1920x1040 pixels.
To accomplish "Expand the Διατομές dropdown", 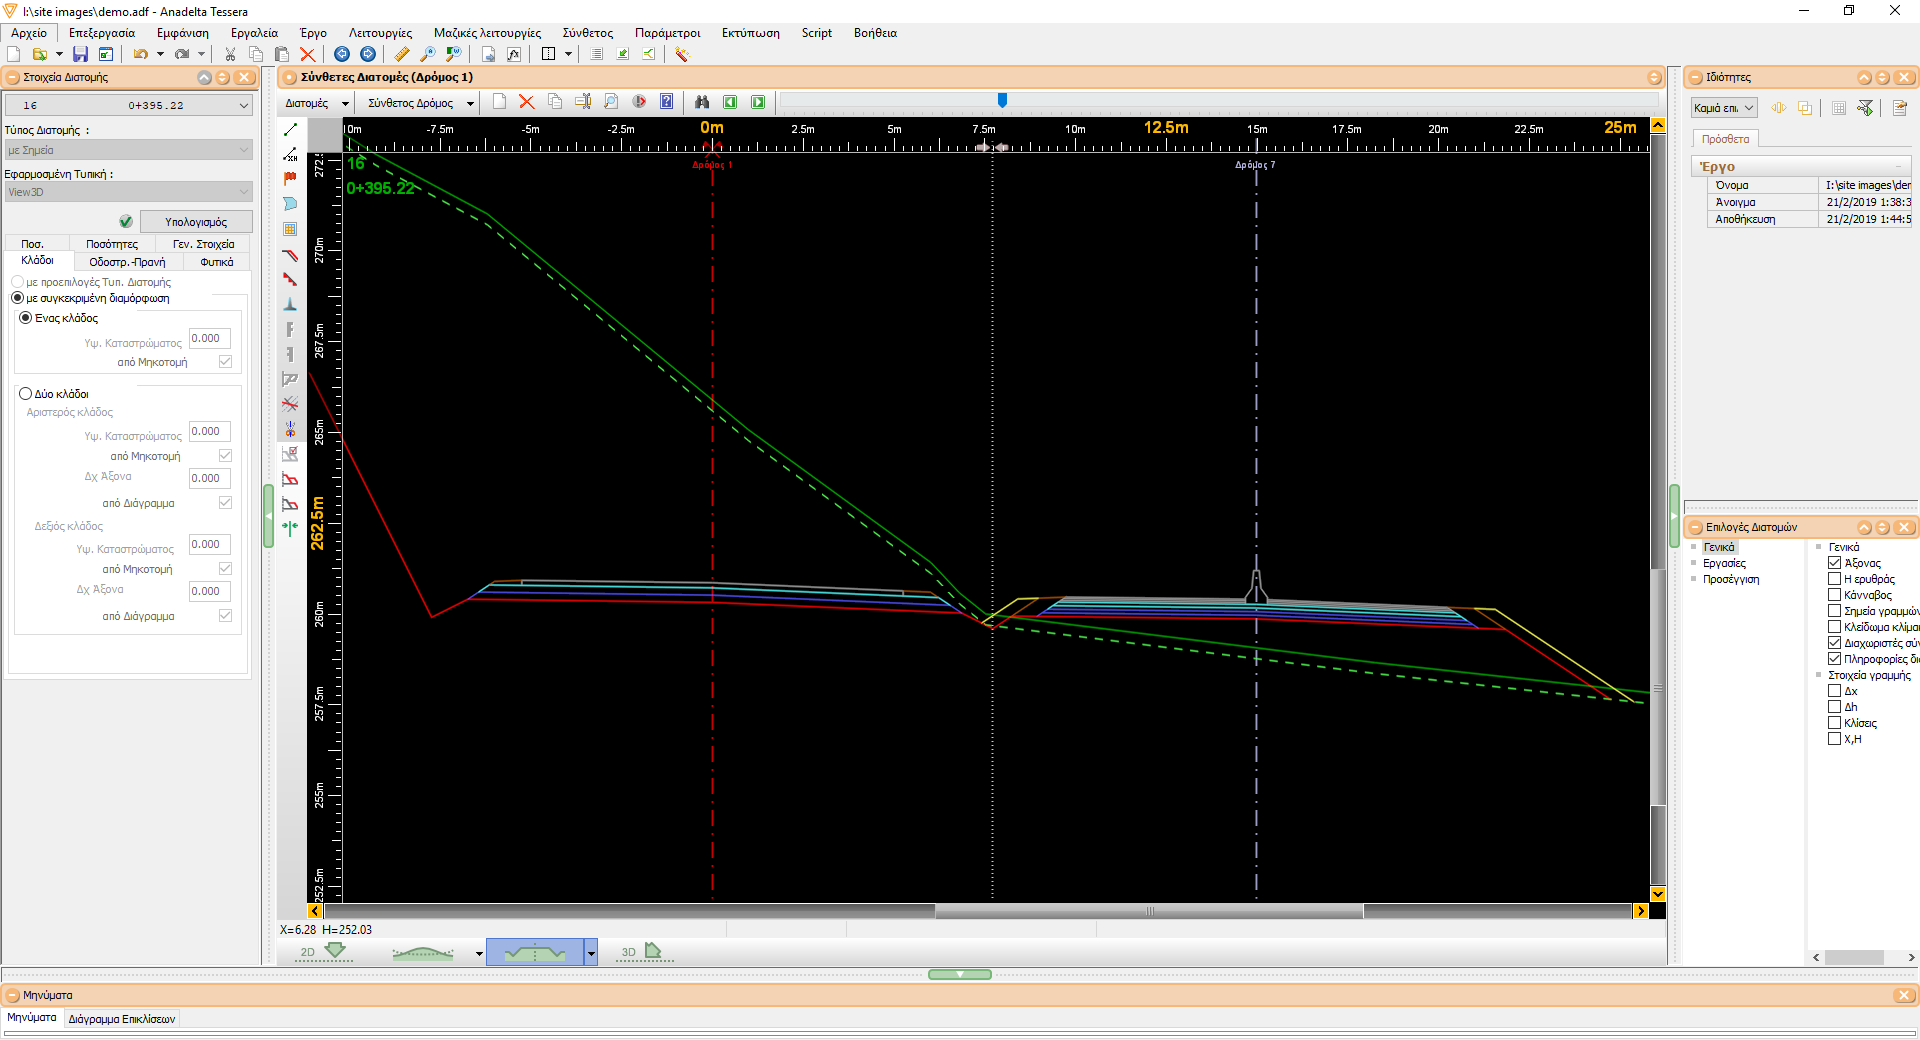I will [317, 103].
